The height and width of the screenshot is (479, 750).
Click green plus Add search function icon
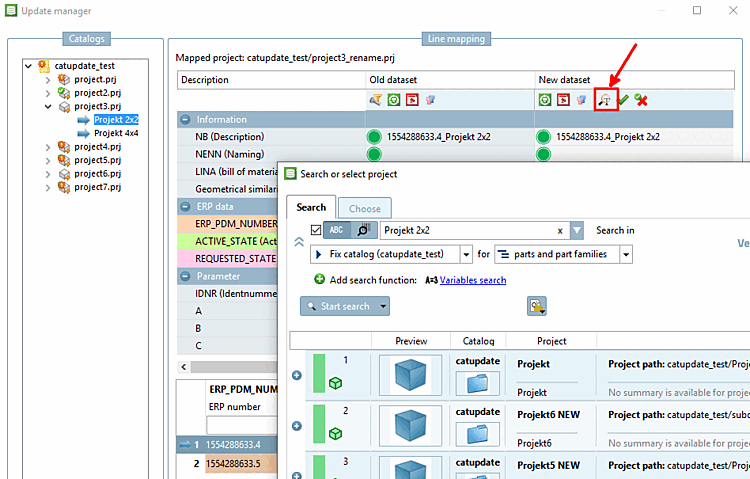click(x=319, y=280)
